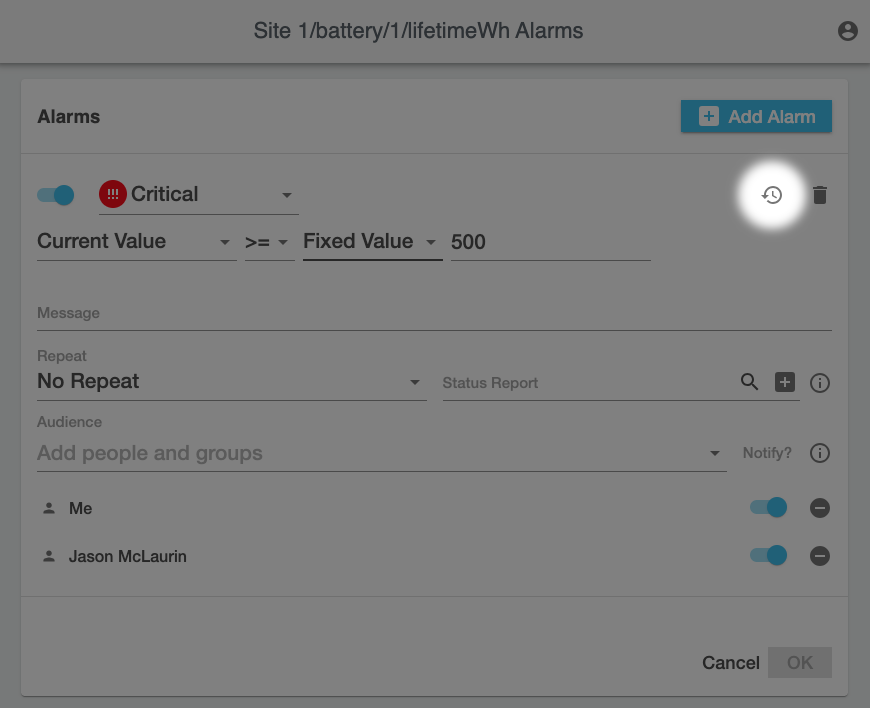
Task: Delete the Critical alarm with trash icon
Action: click(820, 195)
